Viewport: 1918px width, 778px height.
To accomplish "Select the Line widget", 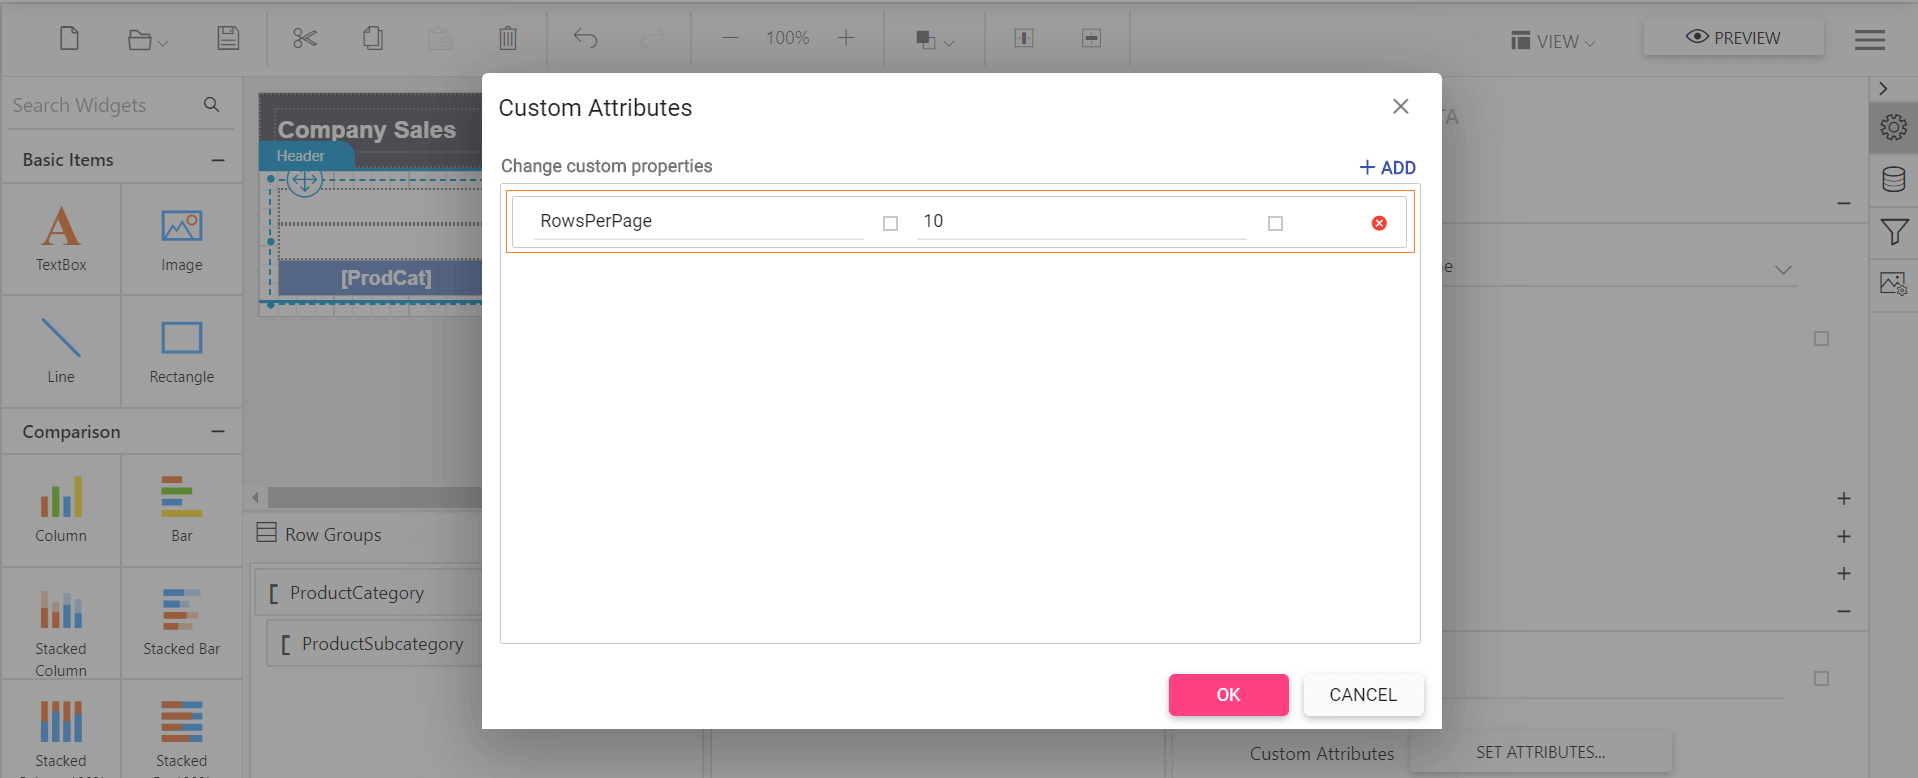I will pyautogui.click(x=61, y=351).
